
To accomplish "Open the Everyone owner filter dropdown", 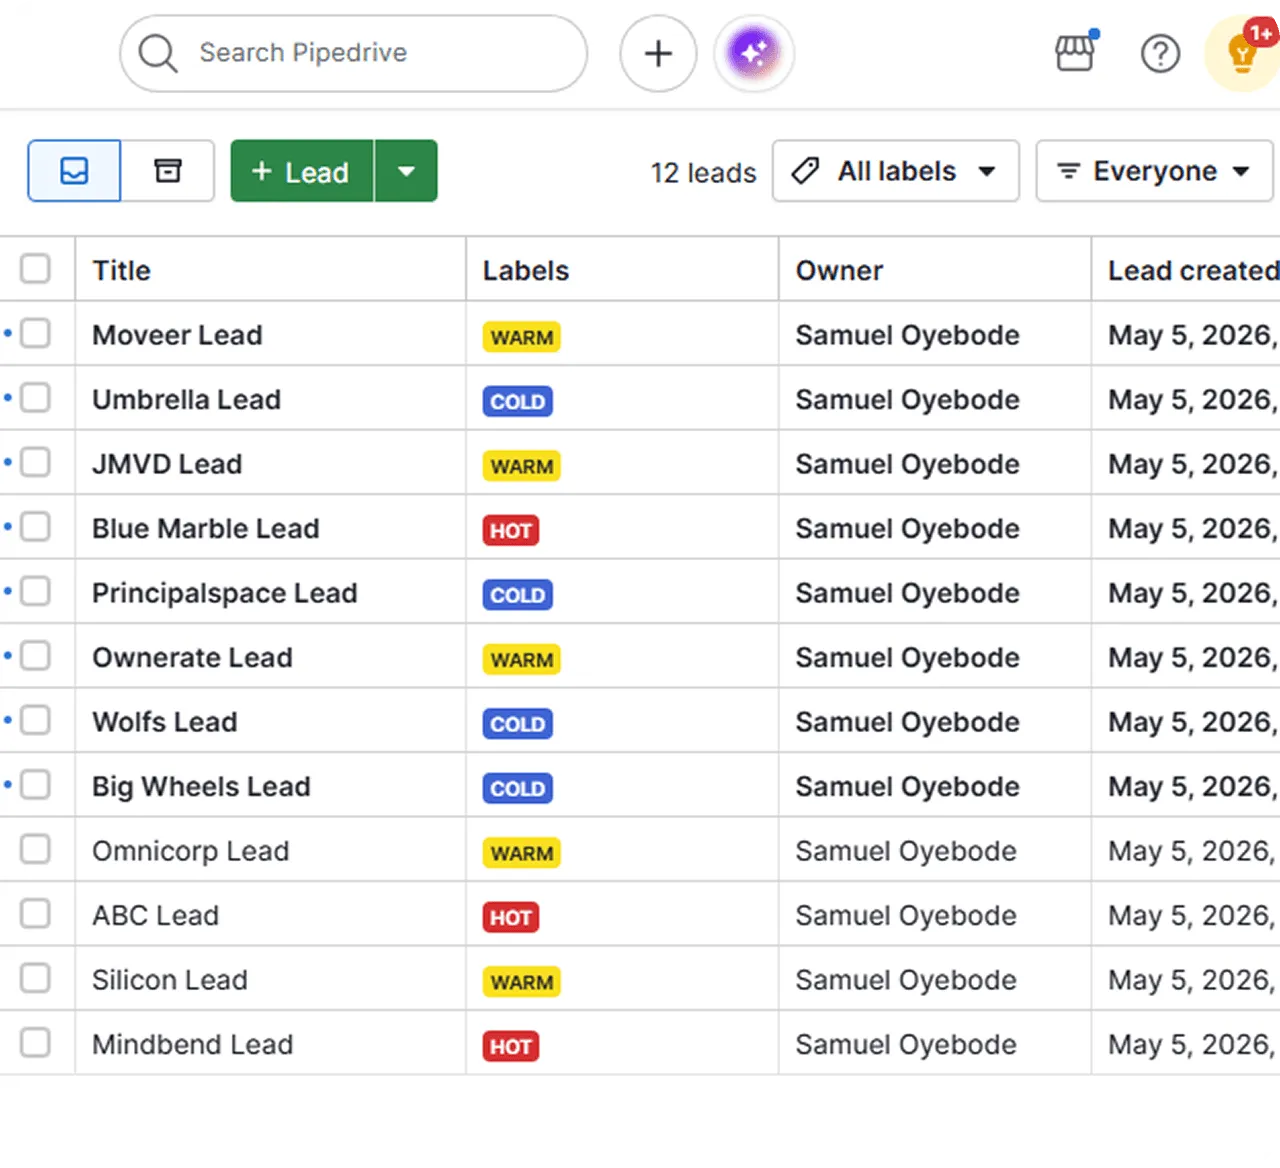I will pyautogui.click(x=1154, y=171).
